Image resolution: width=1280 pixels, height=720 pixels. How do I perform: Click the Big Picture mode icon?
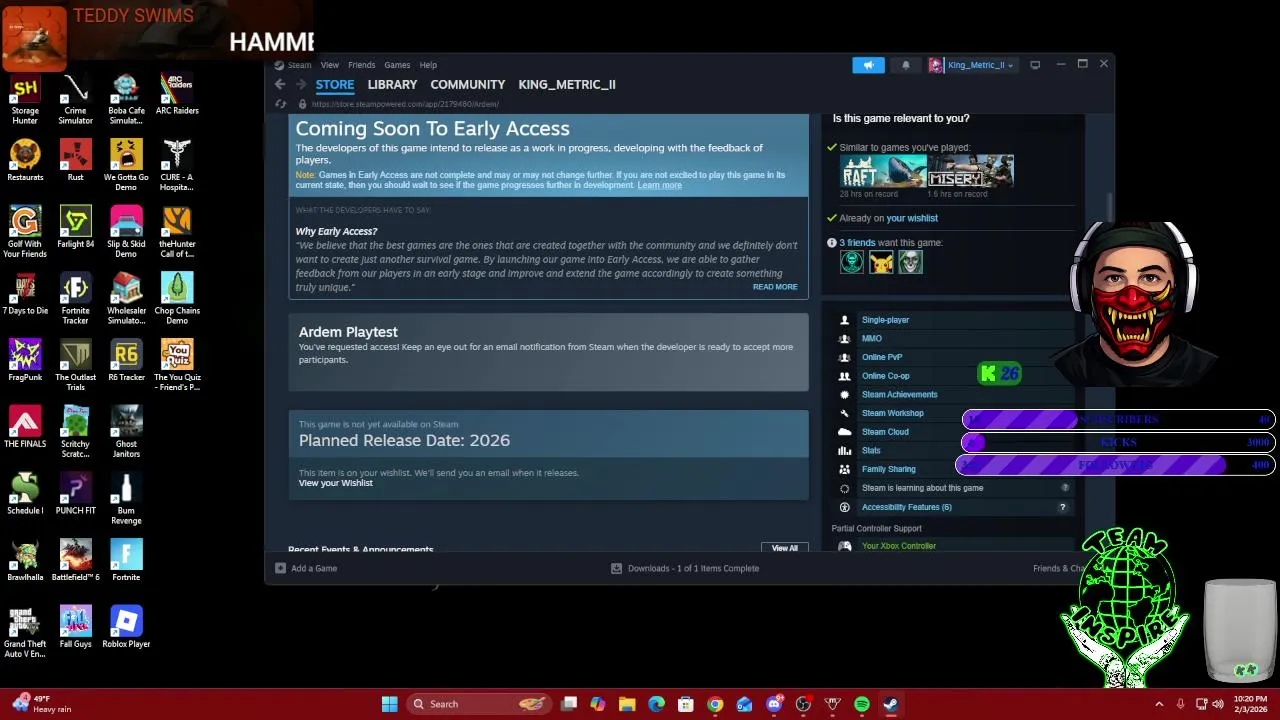1035,65
